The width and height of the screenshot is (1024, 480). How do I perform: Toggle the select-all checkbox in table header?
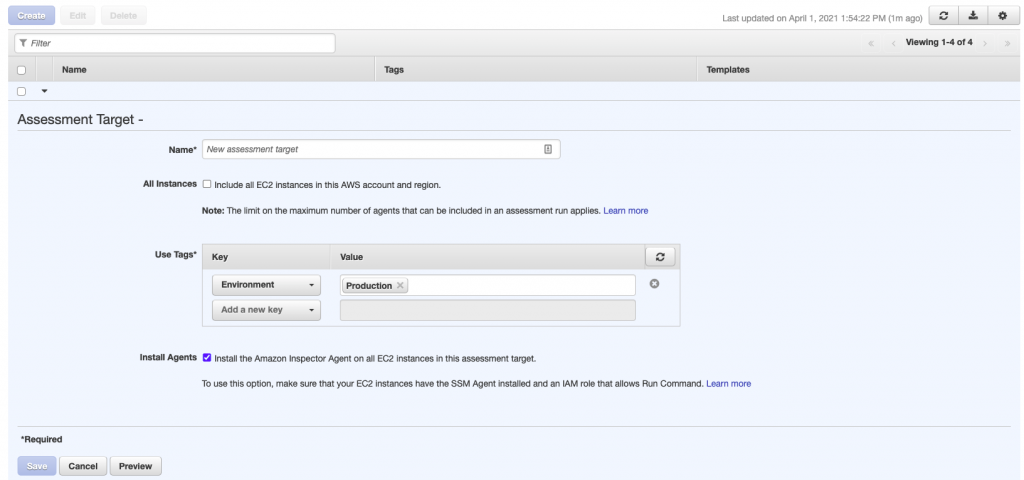coord(22,70)
